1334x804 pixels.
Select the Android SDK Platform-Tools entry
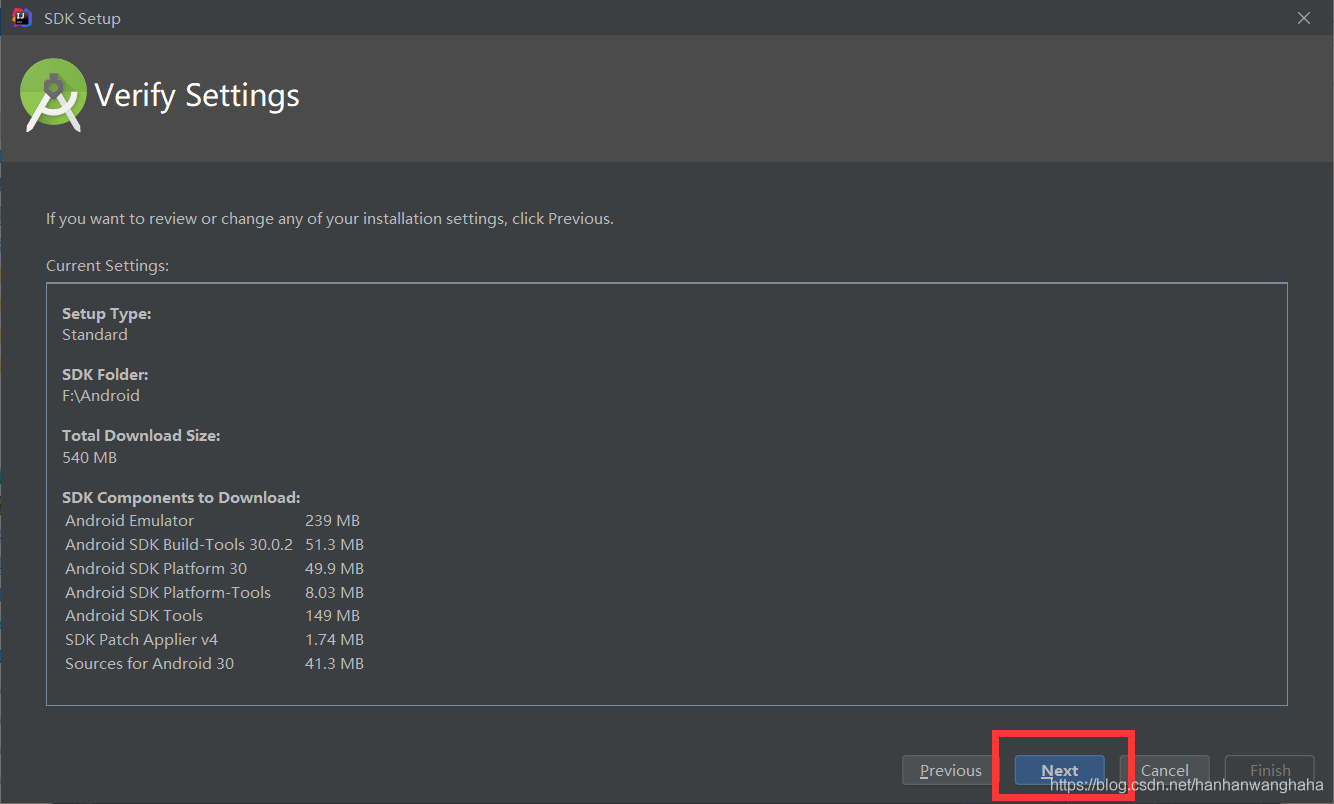168,592
